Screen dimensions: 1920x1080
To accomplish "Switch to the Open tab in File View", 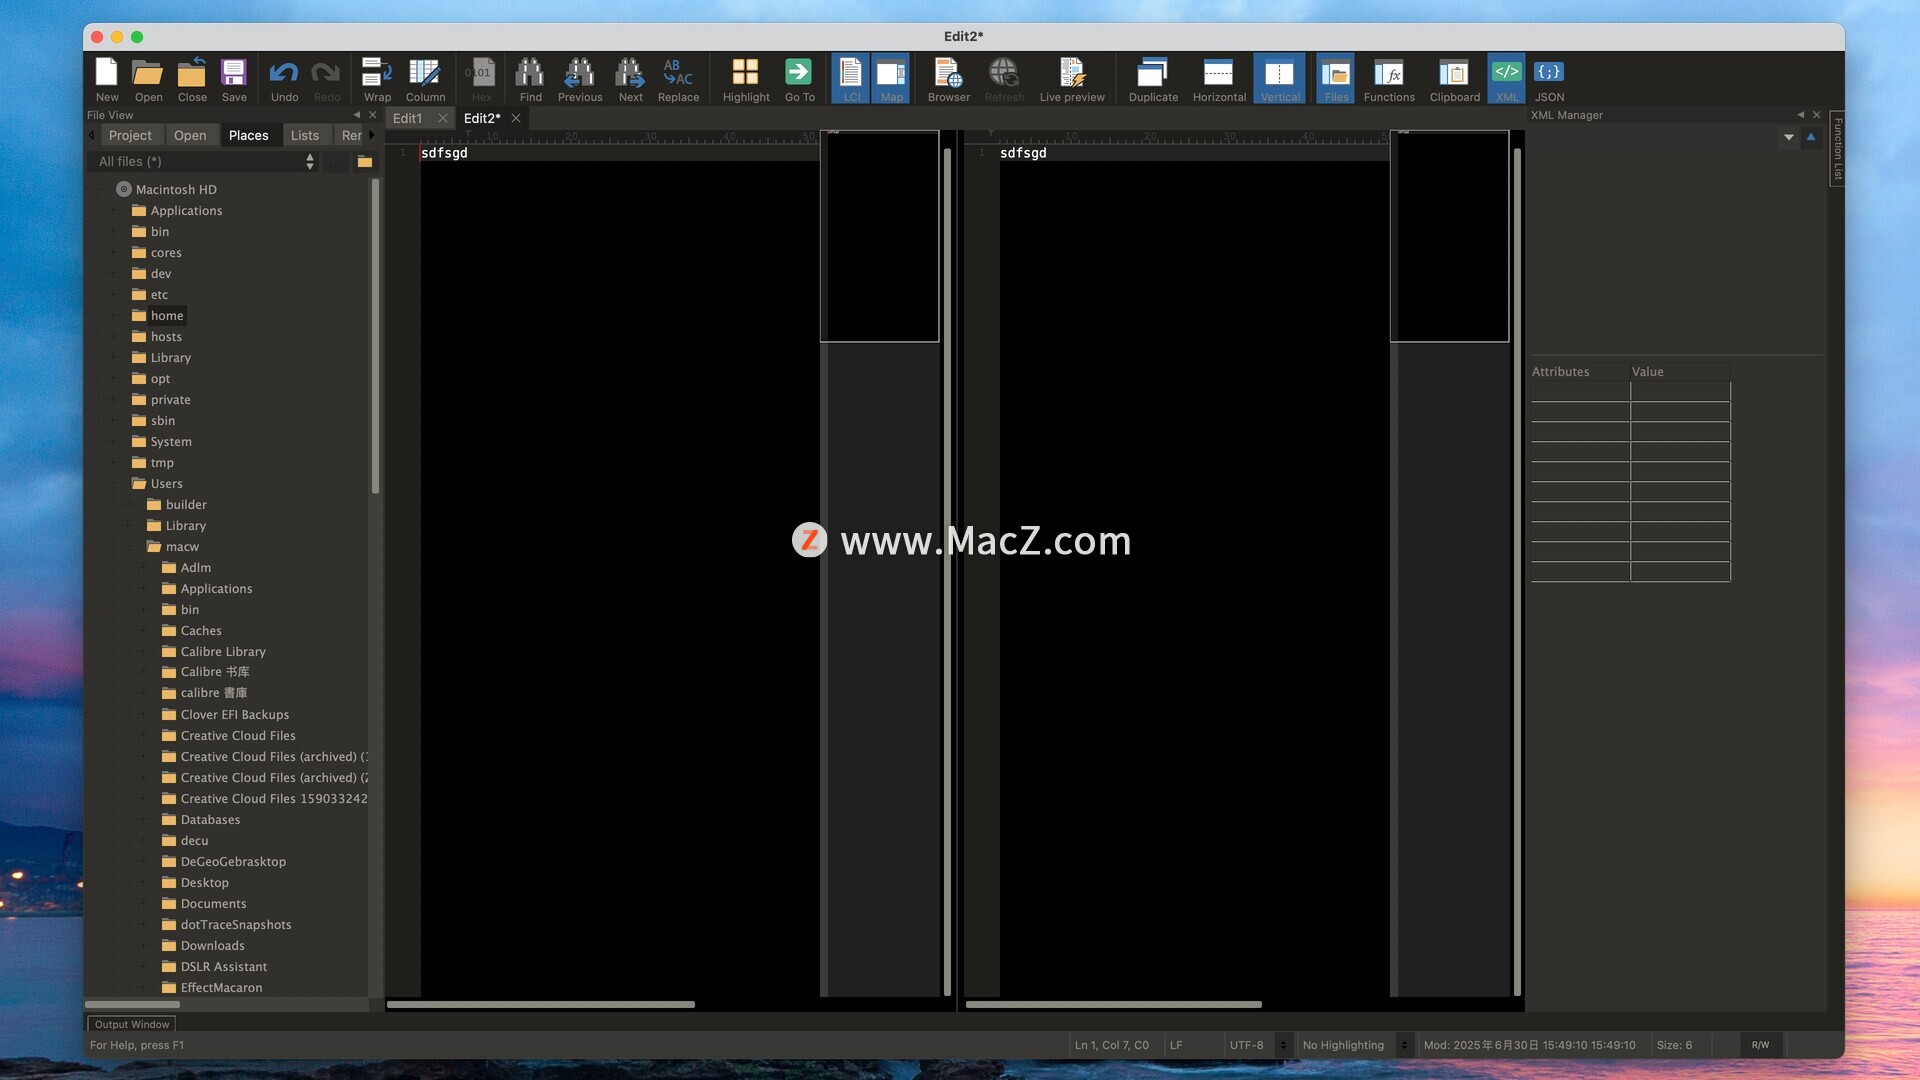I will (x=190, y=135).
